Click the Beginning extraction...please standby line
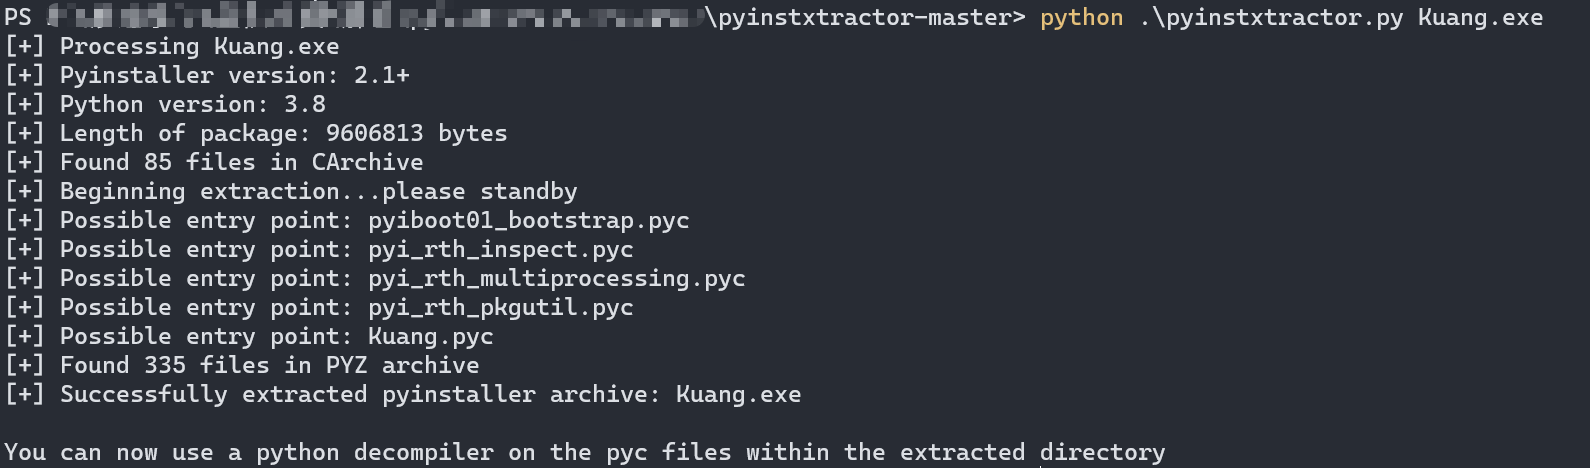Image resolution: width=1590 pixels, height=468 pixels. click(318, 192)
